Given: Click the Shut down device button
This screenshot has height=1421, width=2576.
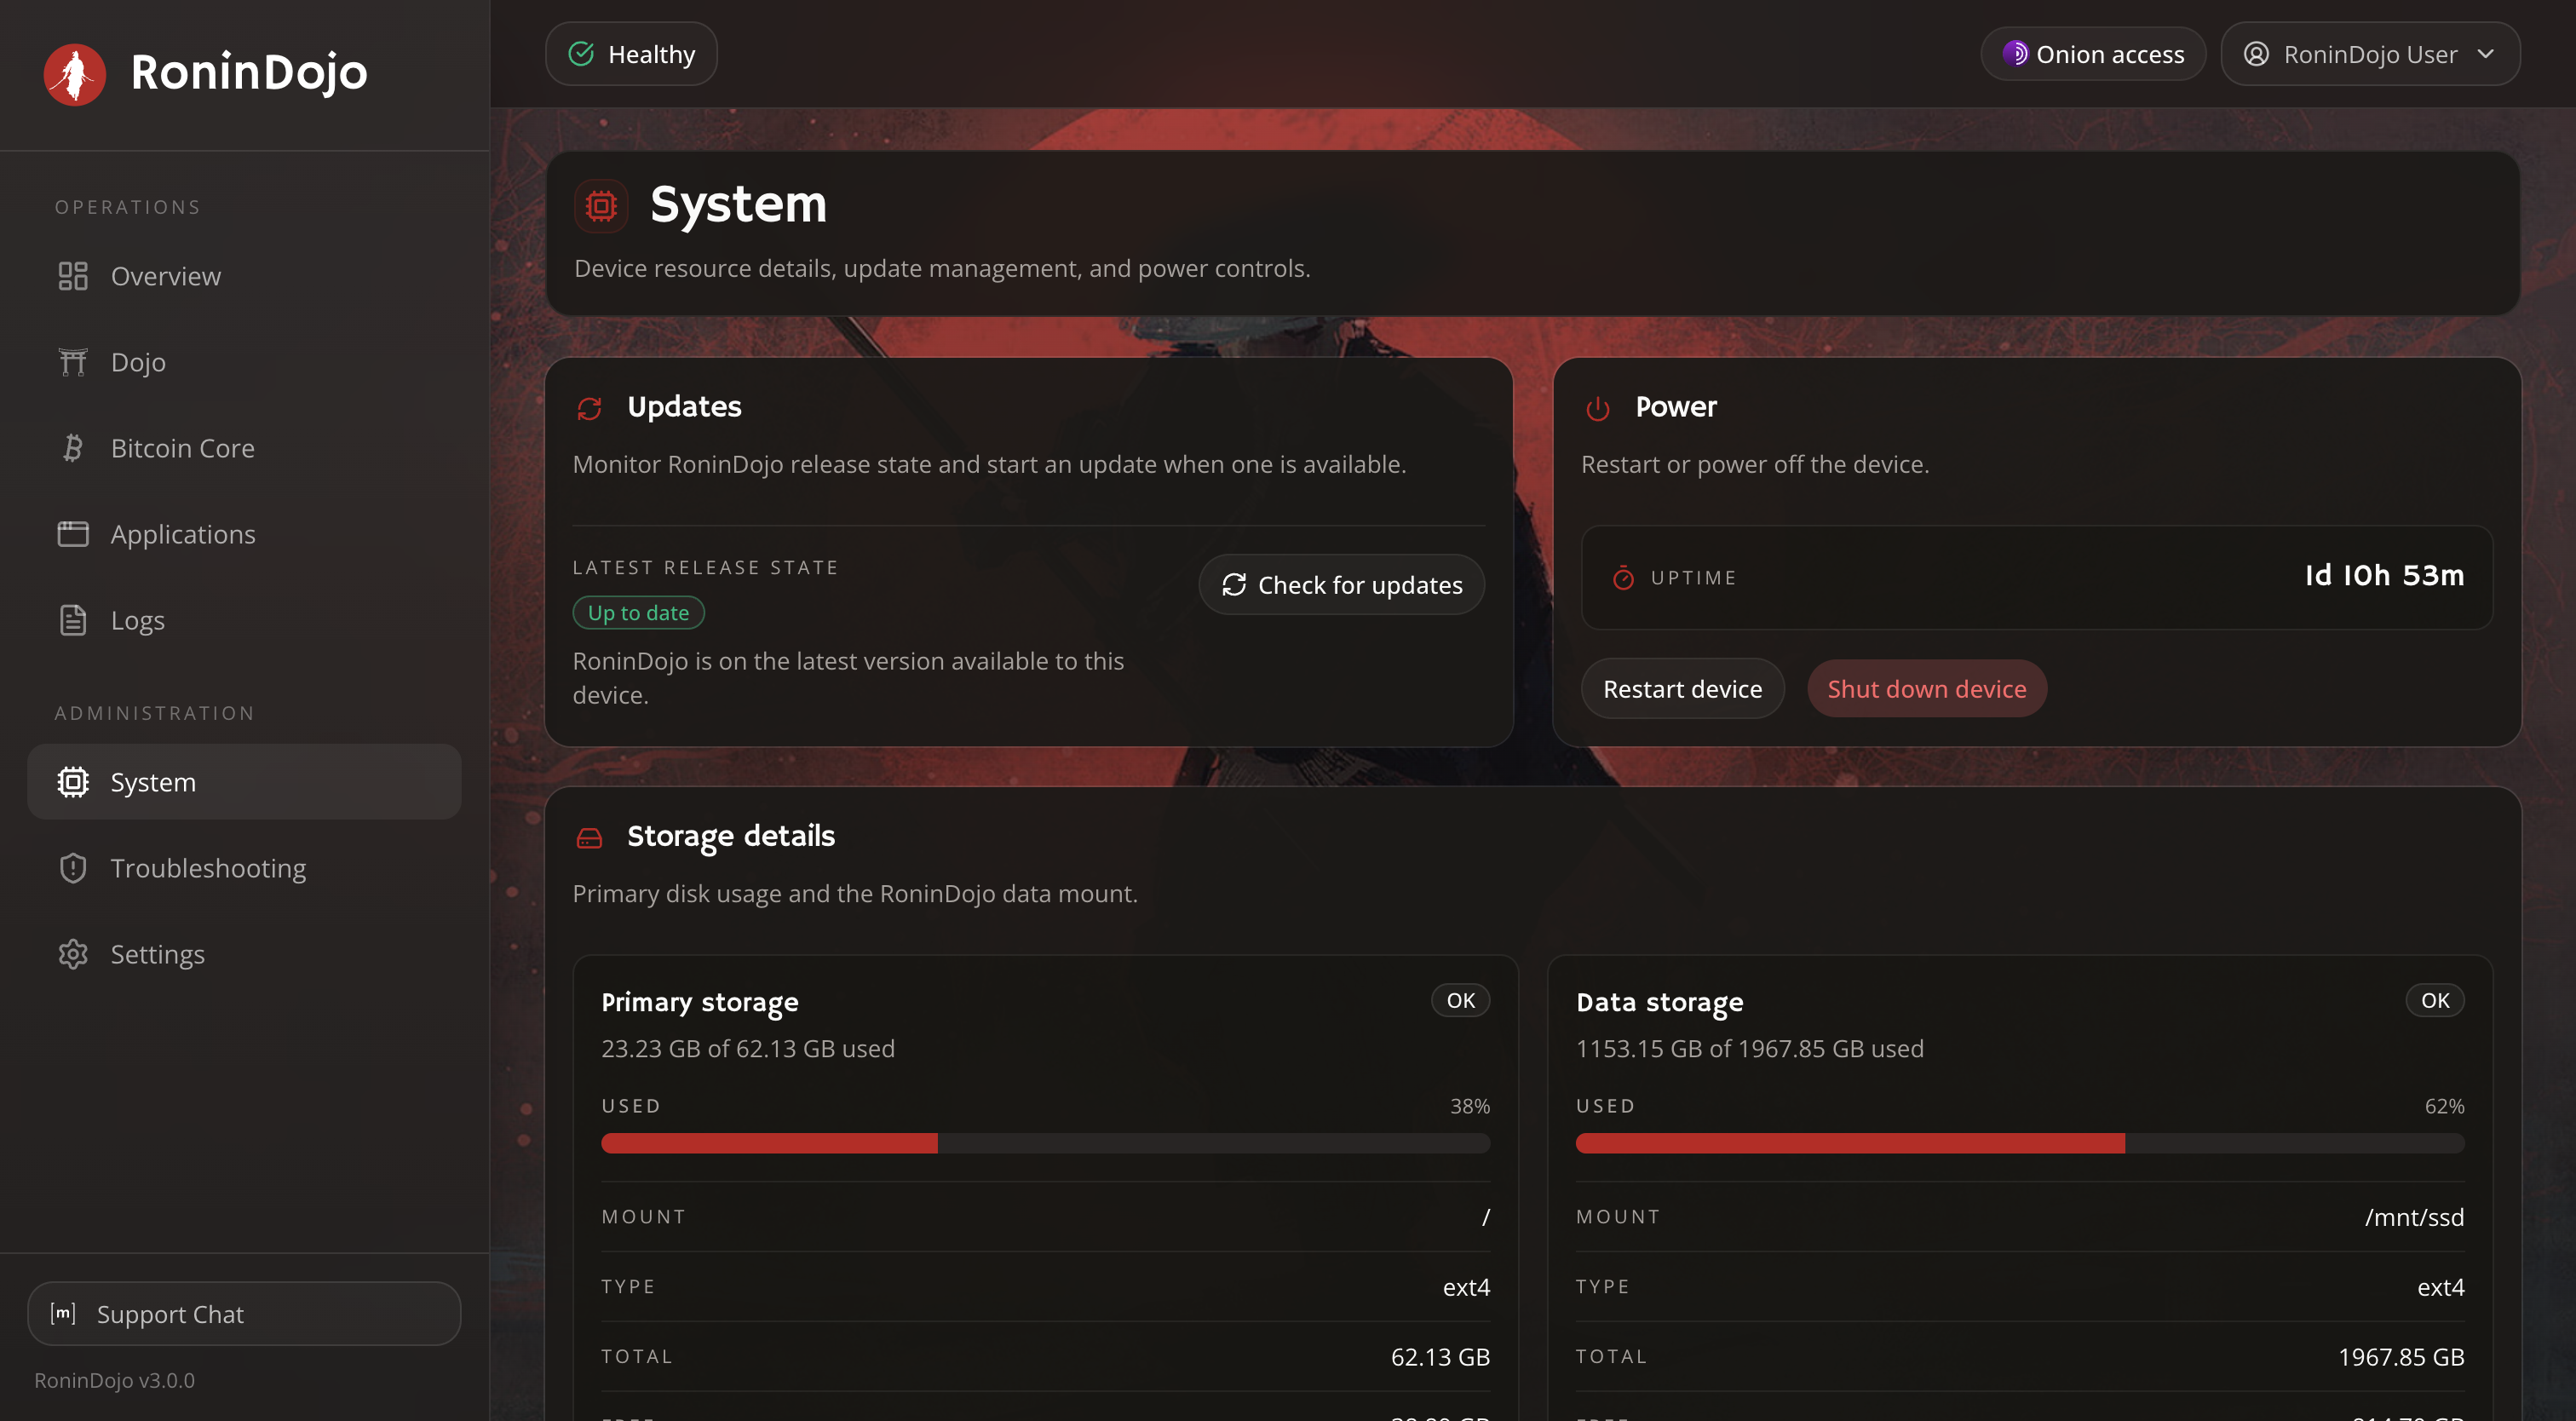Looking at the screenshot, I should pos(1926,689).
